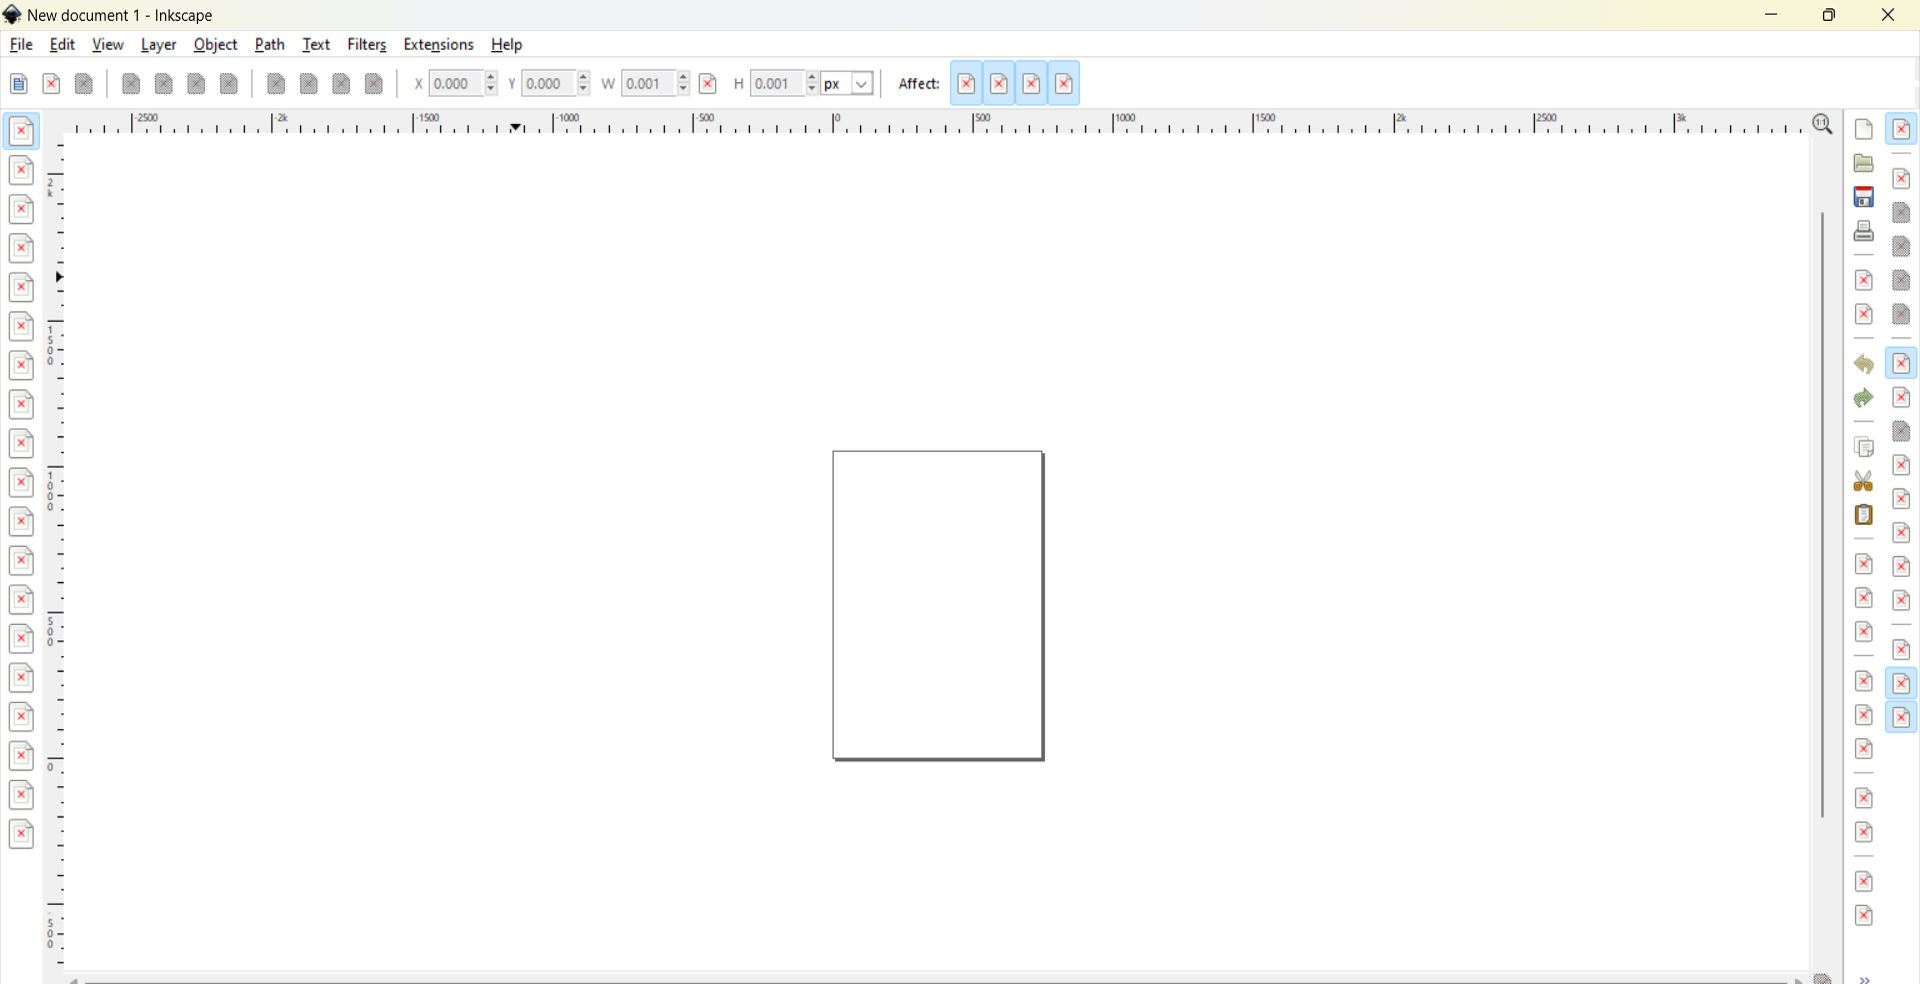The width and height of the screenshot is (1920, 984).
Task: Toggle the lock between W and H fields
Action: (x=708, y=84)
